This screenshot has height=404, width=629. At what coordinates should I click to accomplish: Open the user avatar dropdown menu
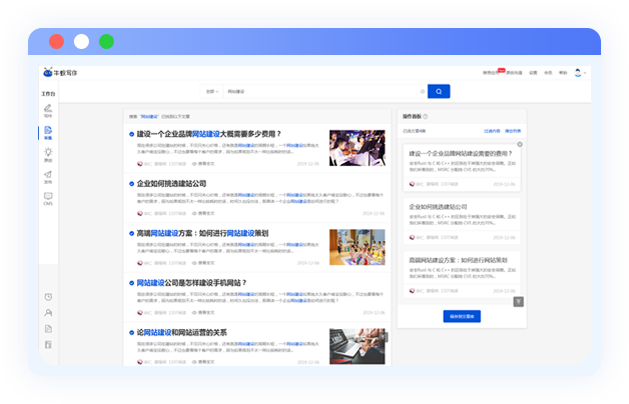click(x=580, y=73)
